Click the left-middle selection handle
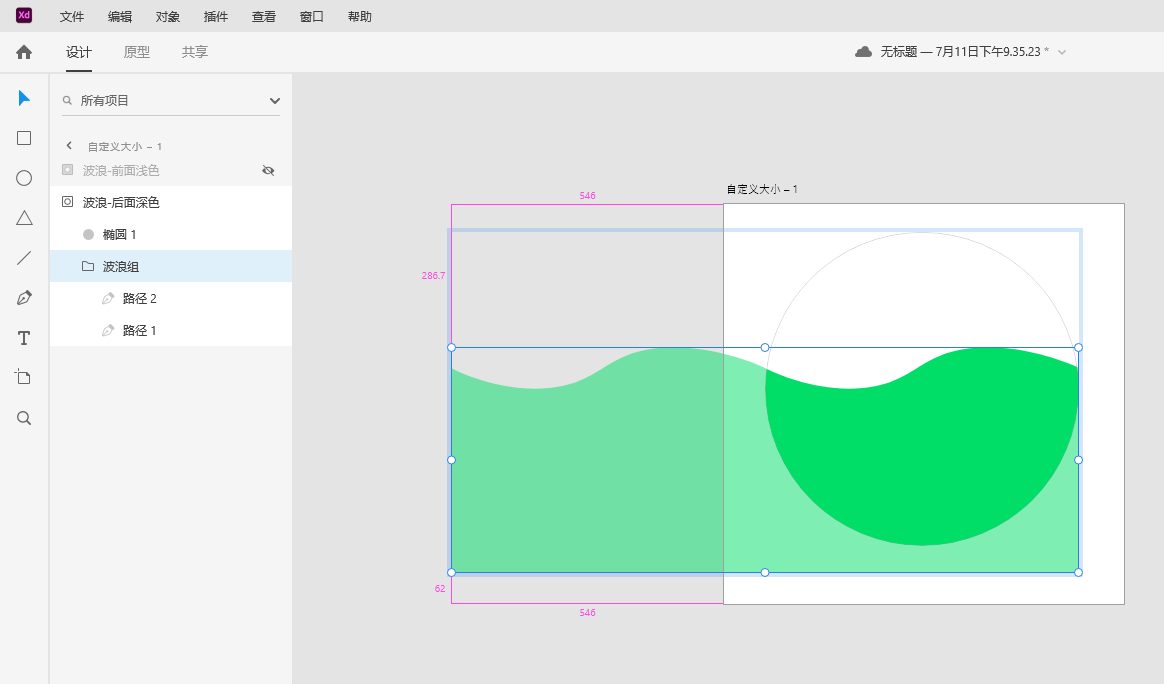Image resolution: width=1164 pixels, height=684 pixels. (451, 460)
